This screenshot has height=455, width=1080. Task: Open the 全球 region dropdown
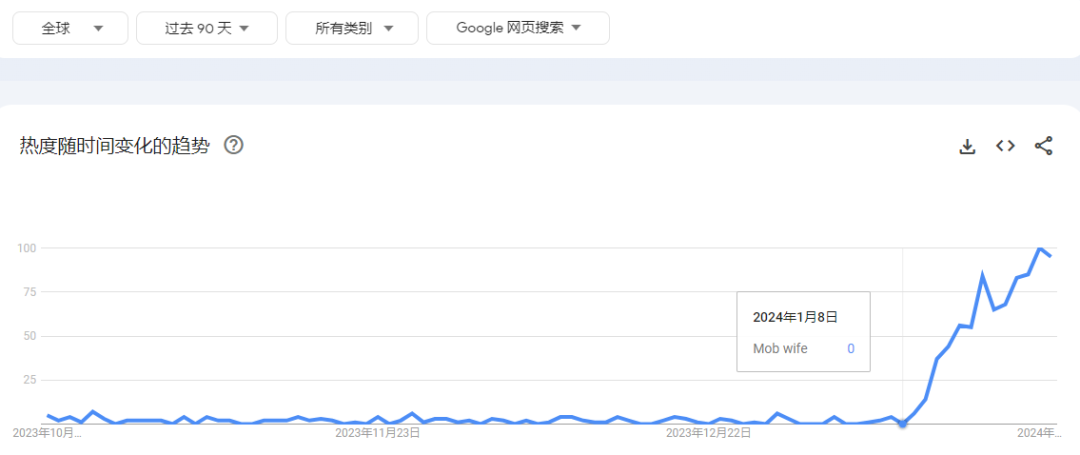(70, 28)
